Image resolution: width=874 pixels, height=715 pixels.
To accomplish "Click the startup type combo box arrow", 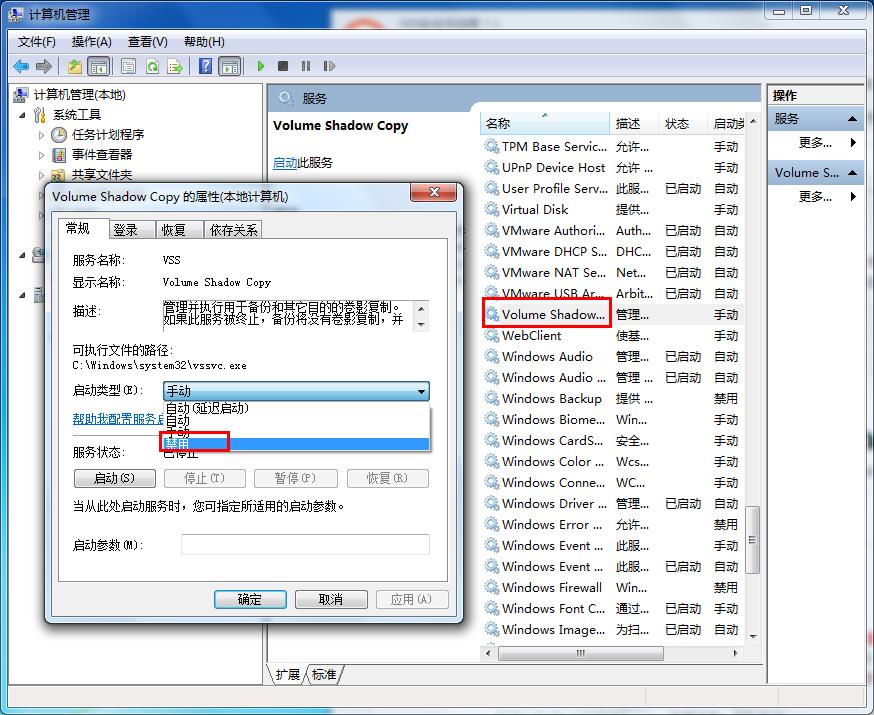I will (x=421, y=391).
